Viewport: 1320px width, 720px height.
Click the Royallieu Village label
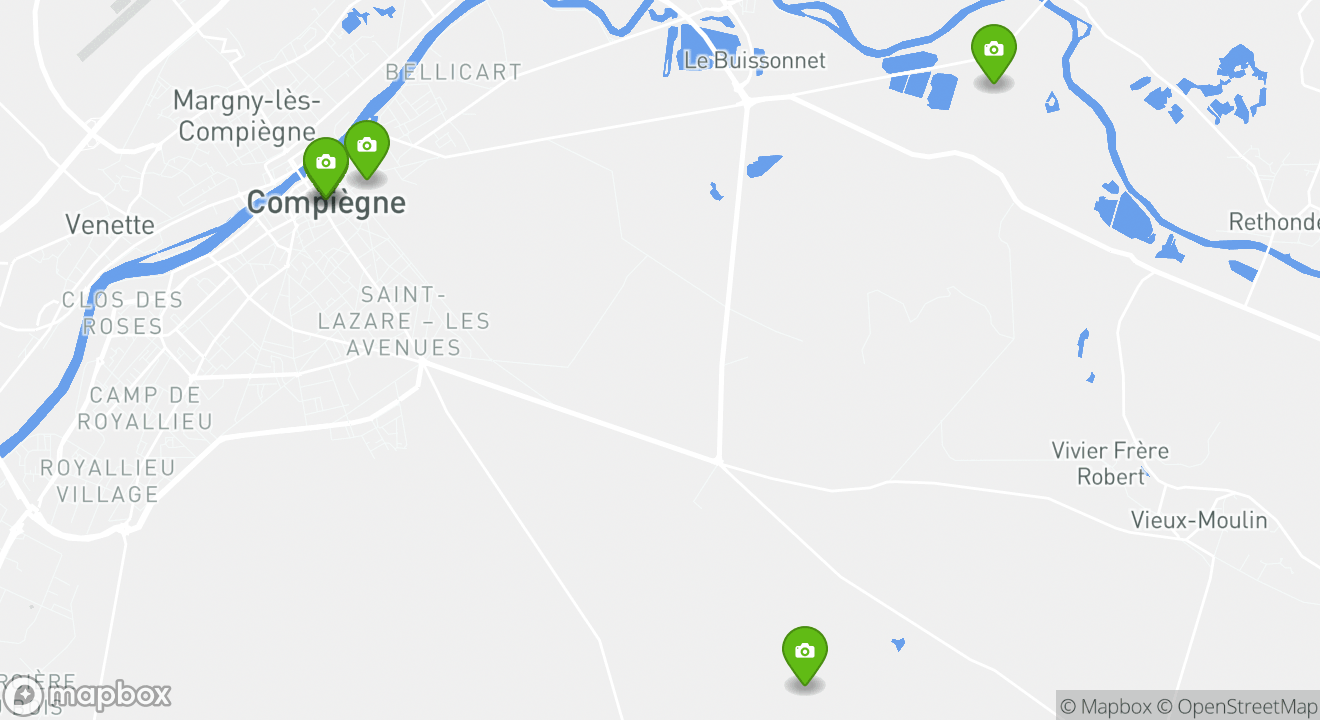click(x=108, y=481)
